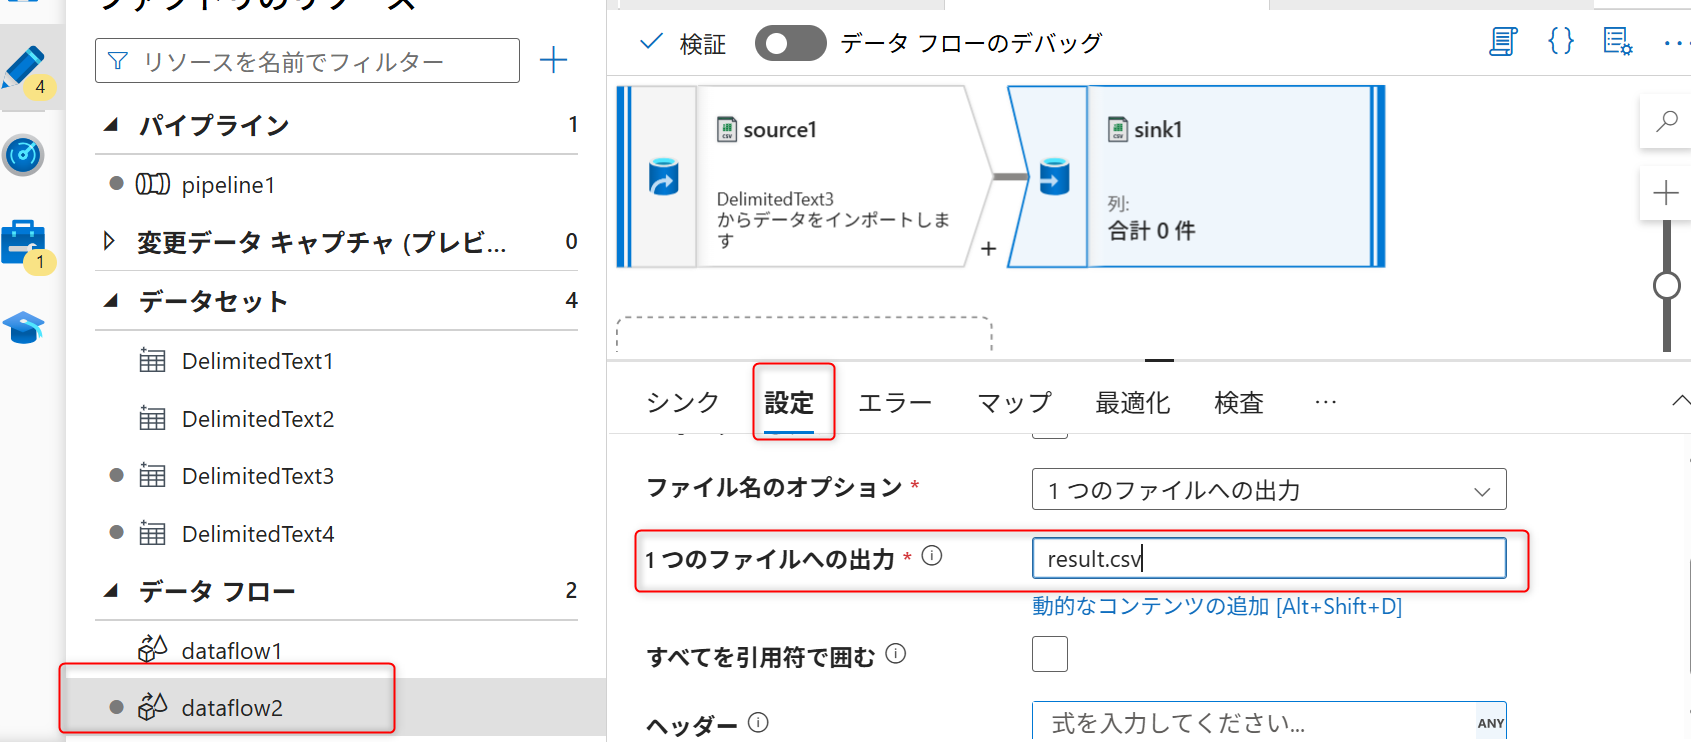Open more tabs ellipsis after 検査
This screenshot has width=1691, height=742.
(1325, 402)
